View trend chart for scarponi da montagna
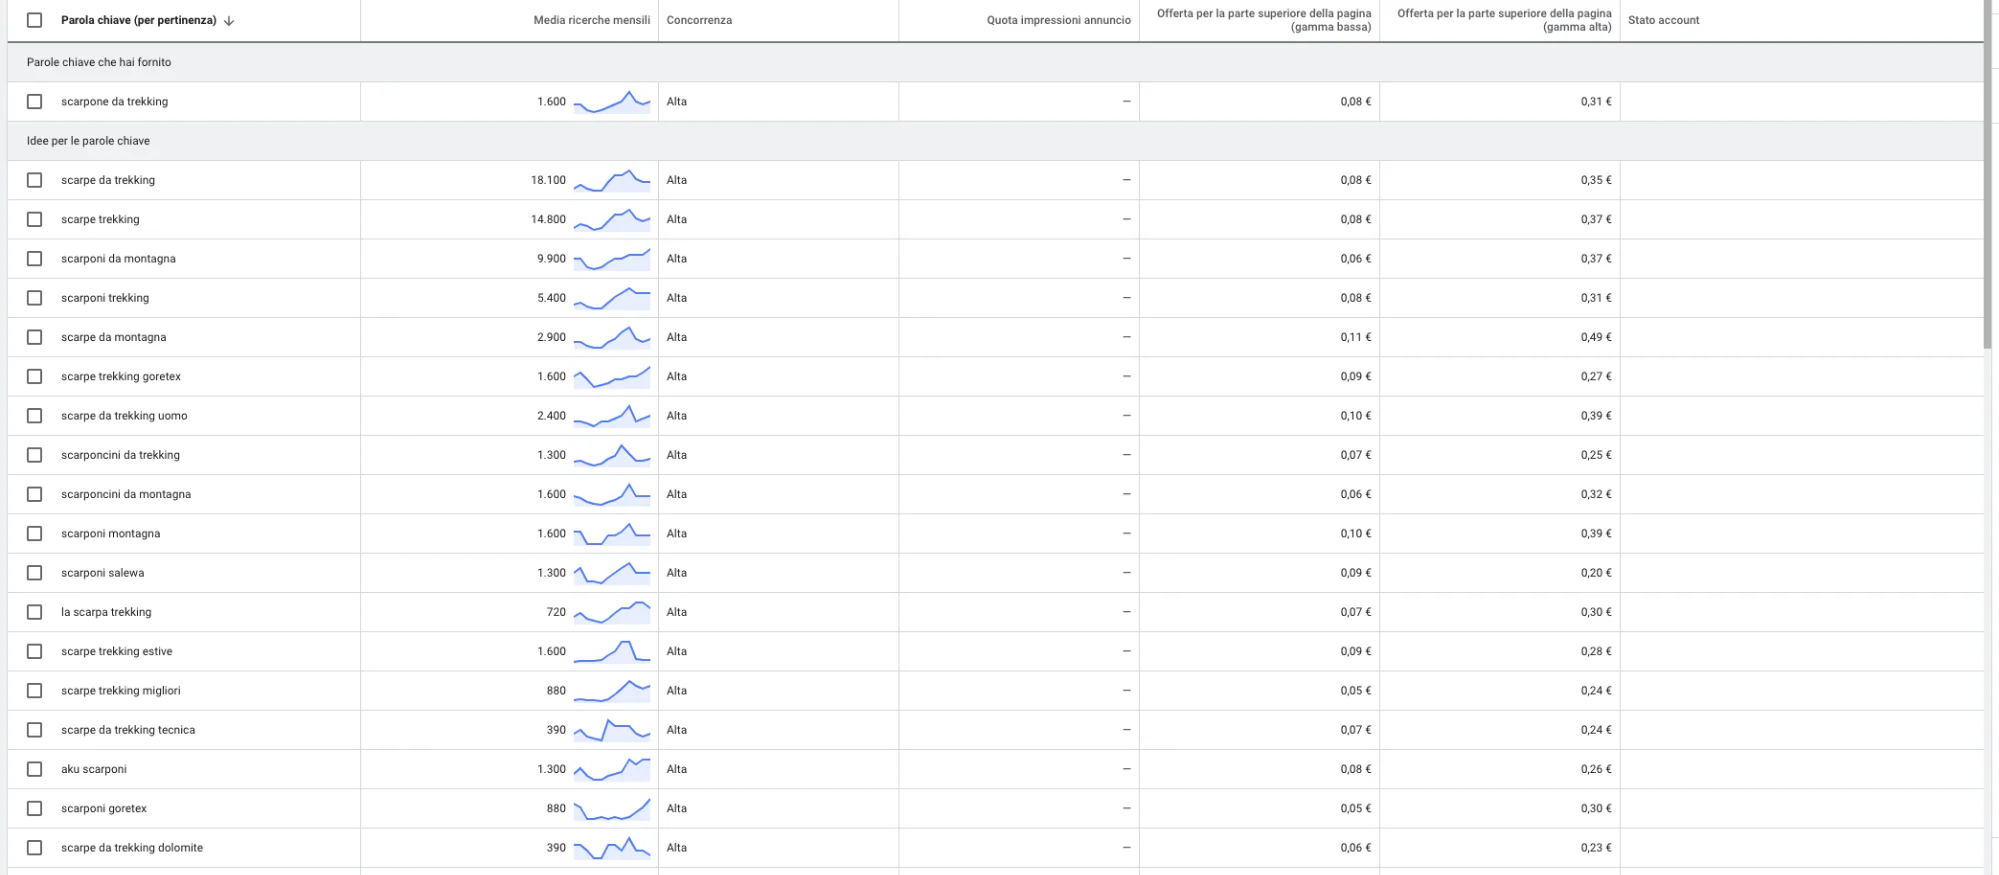Screen dimensions: 1999x875 point(612,258)
